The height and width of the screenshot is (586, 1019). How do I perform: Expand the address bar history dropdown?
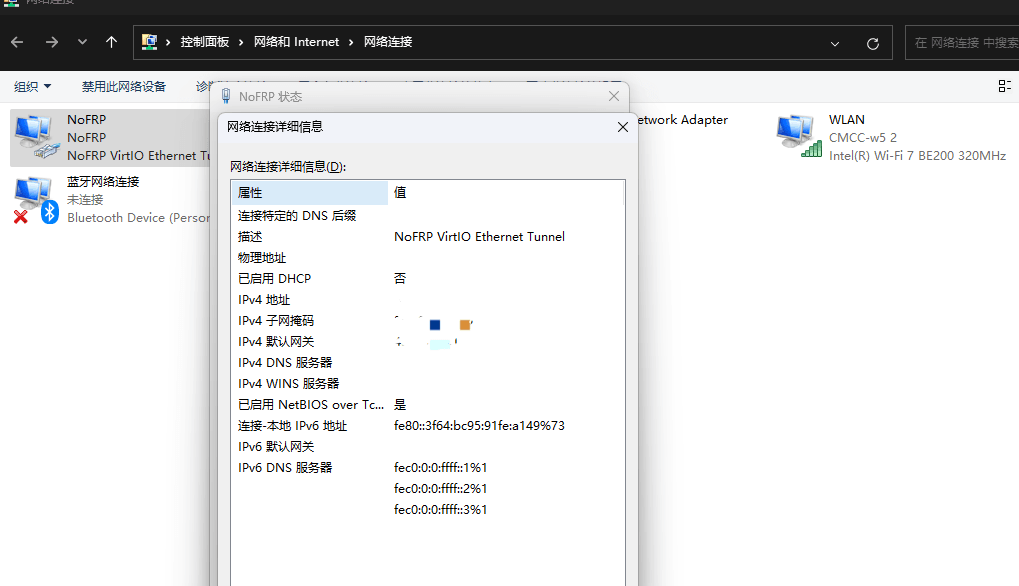[835, 43]
